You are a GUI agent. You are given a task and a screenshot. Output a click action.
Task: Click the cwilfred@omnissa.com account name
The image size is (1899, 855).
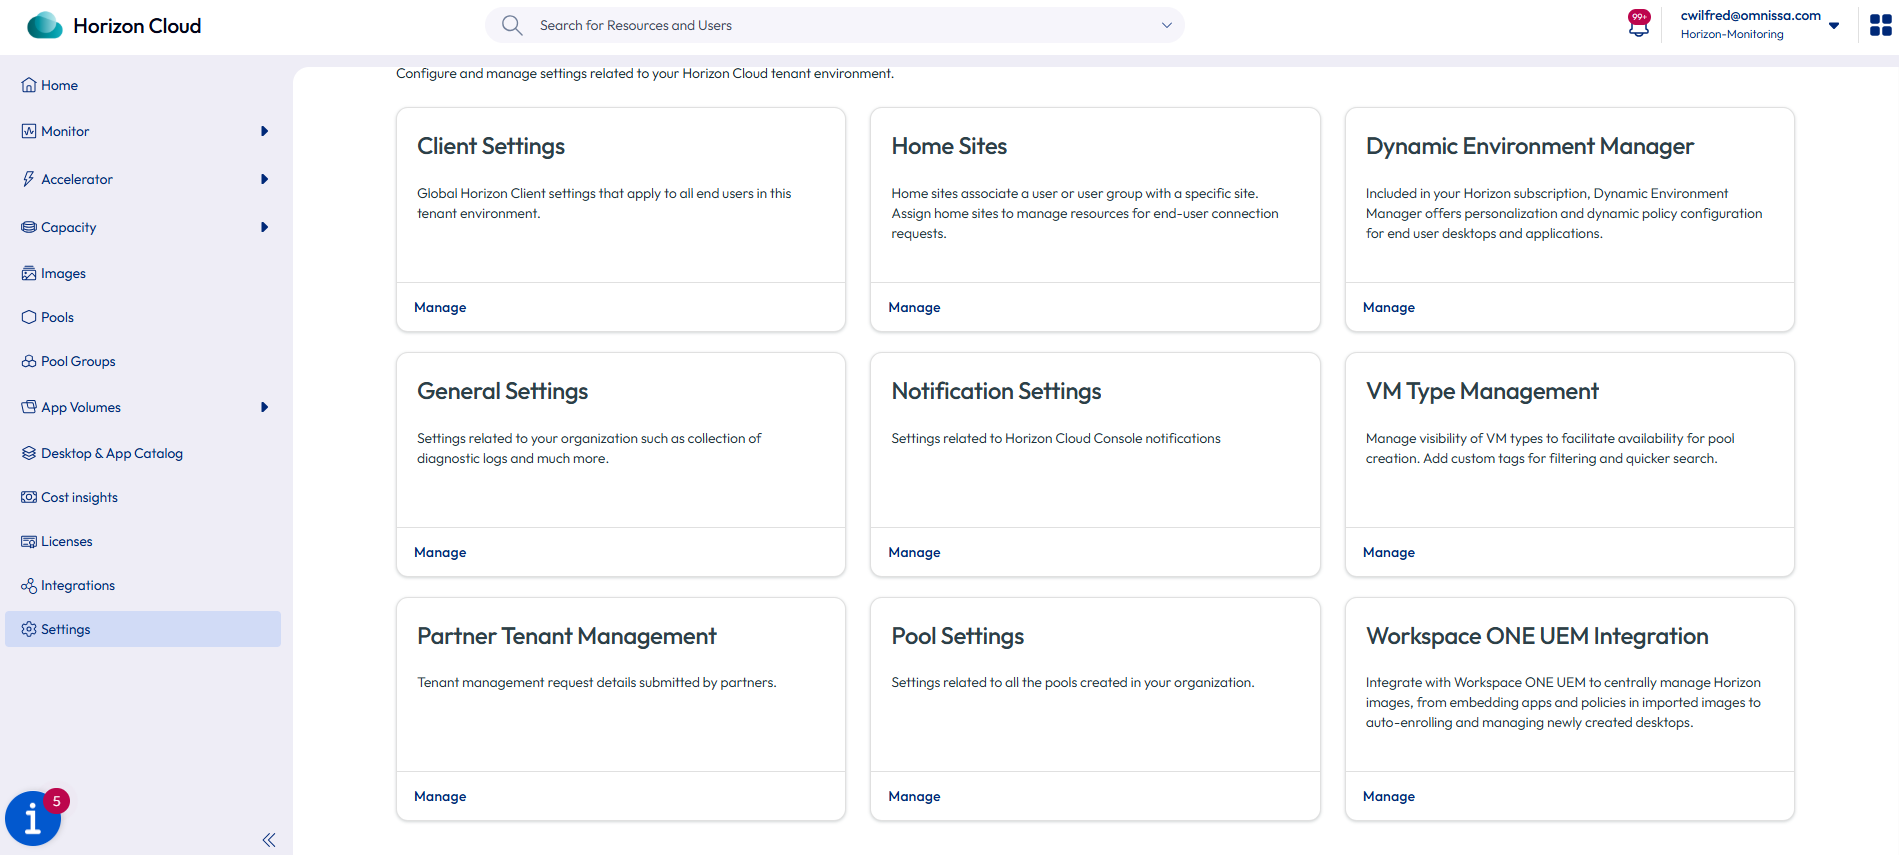(1750, 15)
